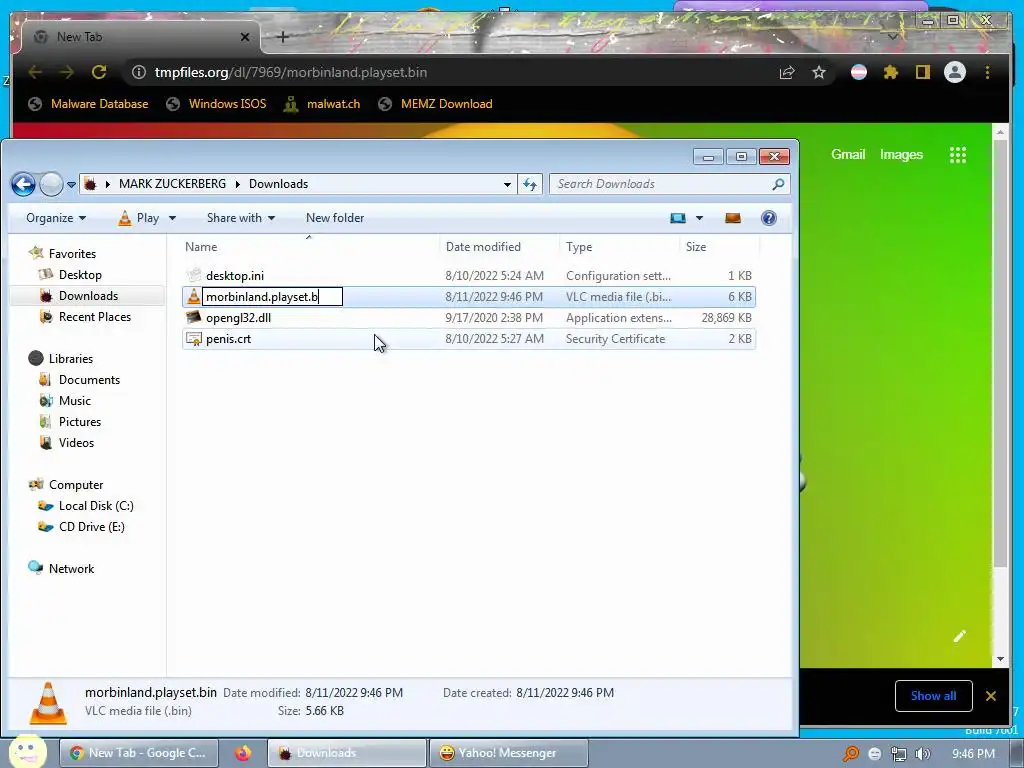
Task: Open the malwat.ch bookmark
Action: pyautogui.click(x=322, y=104)
